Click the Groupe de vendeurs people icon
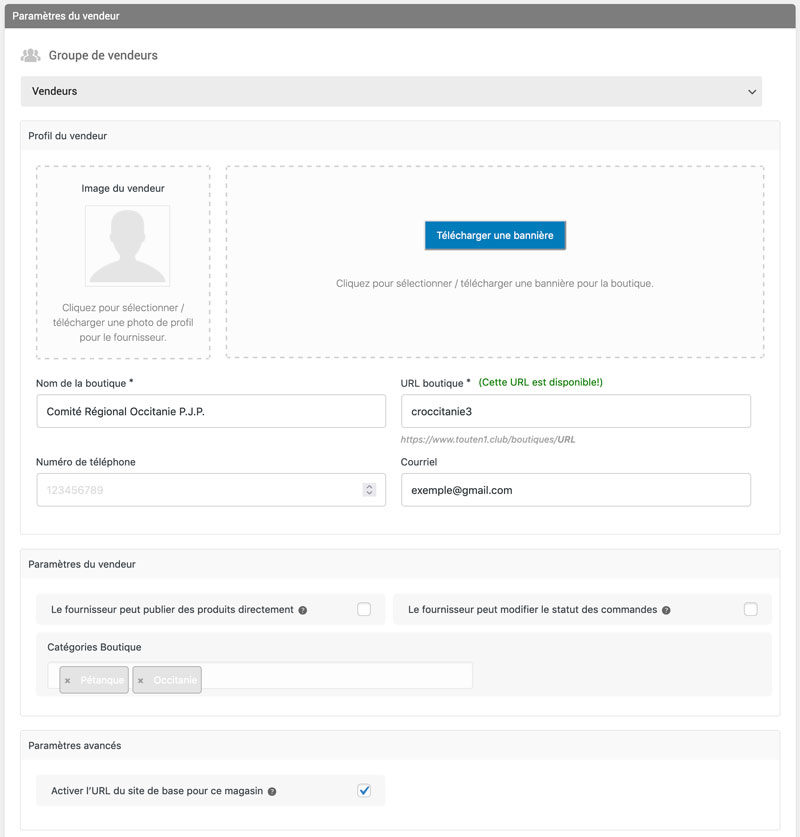800x837 pixels. (x=30, y=56)
